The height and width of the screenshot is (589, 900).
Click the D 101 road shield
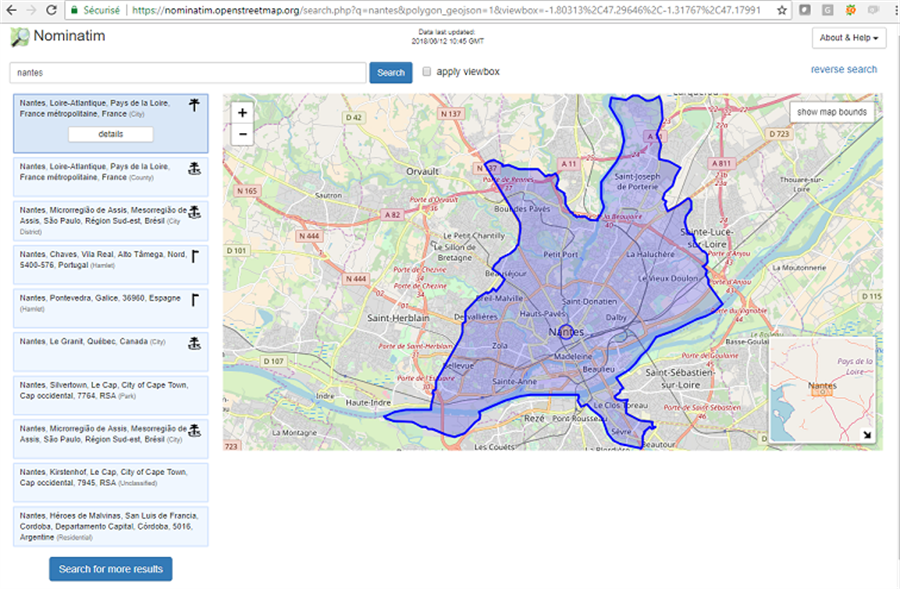[x=236, y=250]
